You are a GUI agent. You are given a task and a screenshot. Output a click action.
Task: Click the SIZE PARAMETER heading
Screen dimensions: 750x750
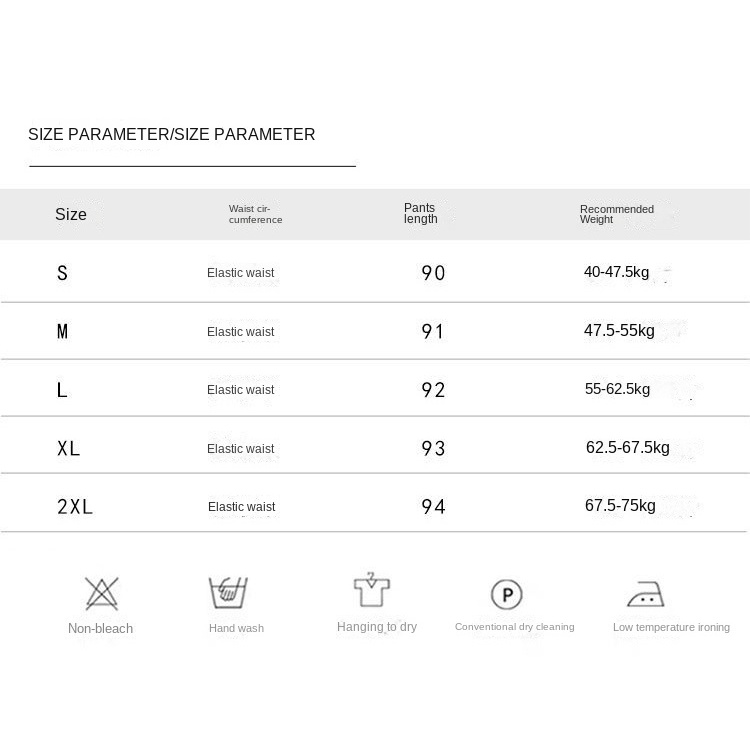click(x=171, y=135)
